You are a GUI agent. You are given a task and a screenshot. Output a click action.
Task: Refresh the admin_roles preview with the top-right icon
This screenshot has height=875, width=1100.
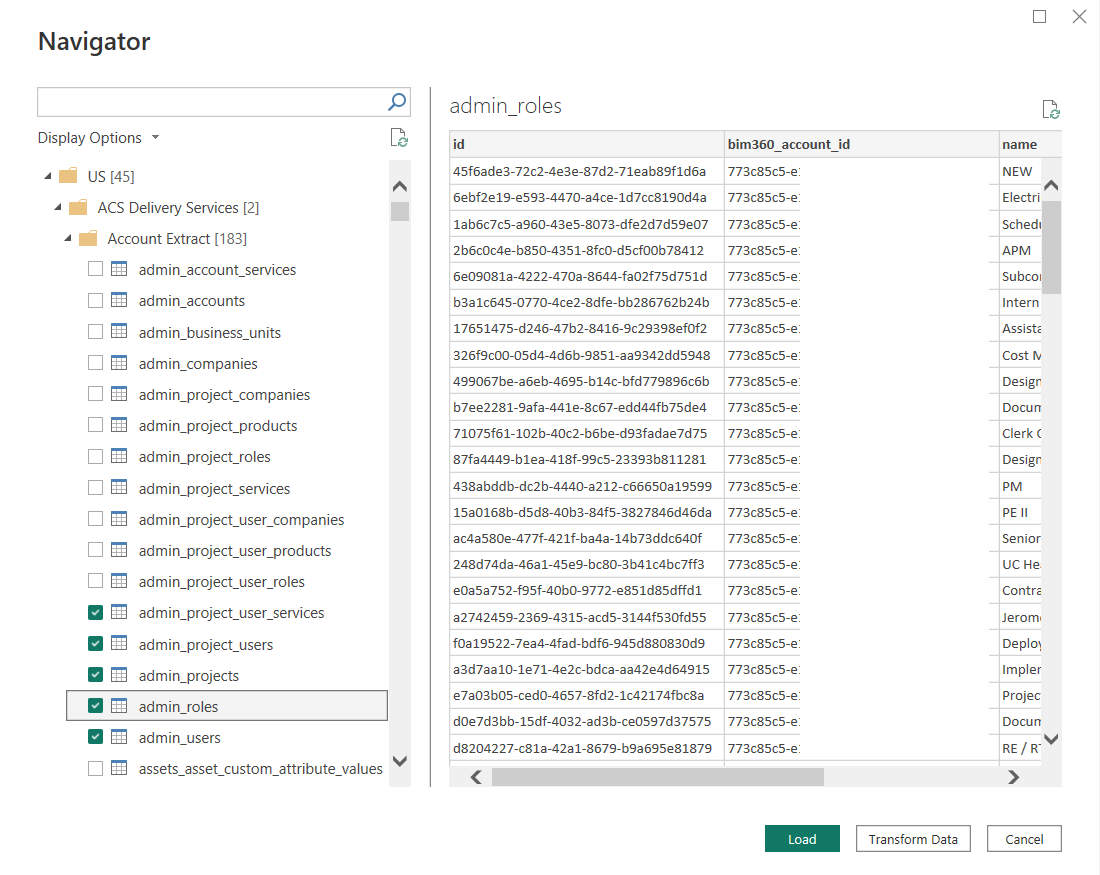pos(1050,109)
